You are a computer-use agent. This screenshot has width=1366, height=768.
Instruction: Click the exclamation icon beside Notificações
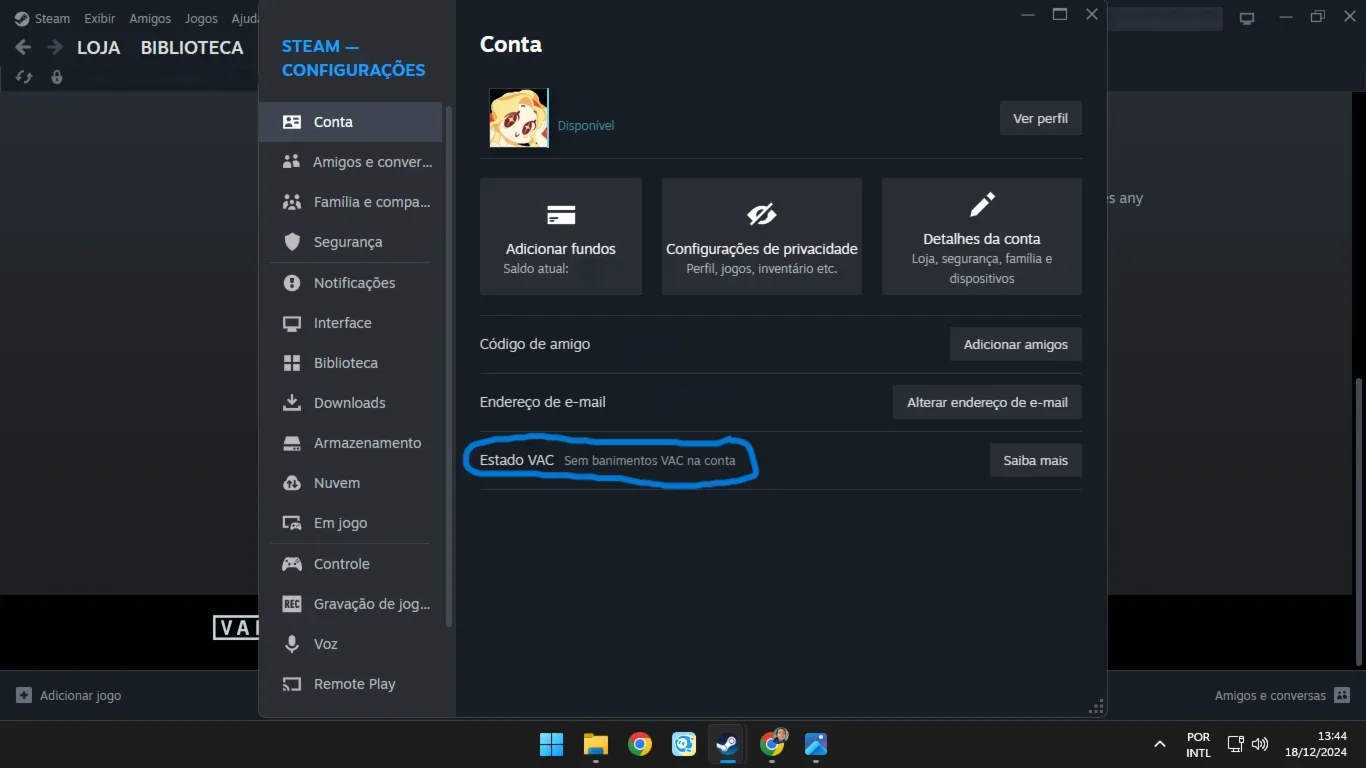(x=292, y=283)
